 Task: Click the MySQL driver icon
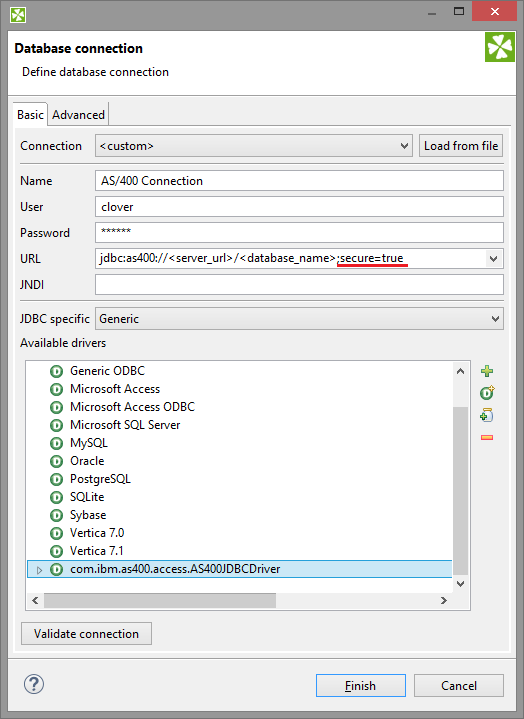[56, 443]
